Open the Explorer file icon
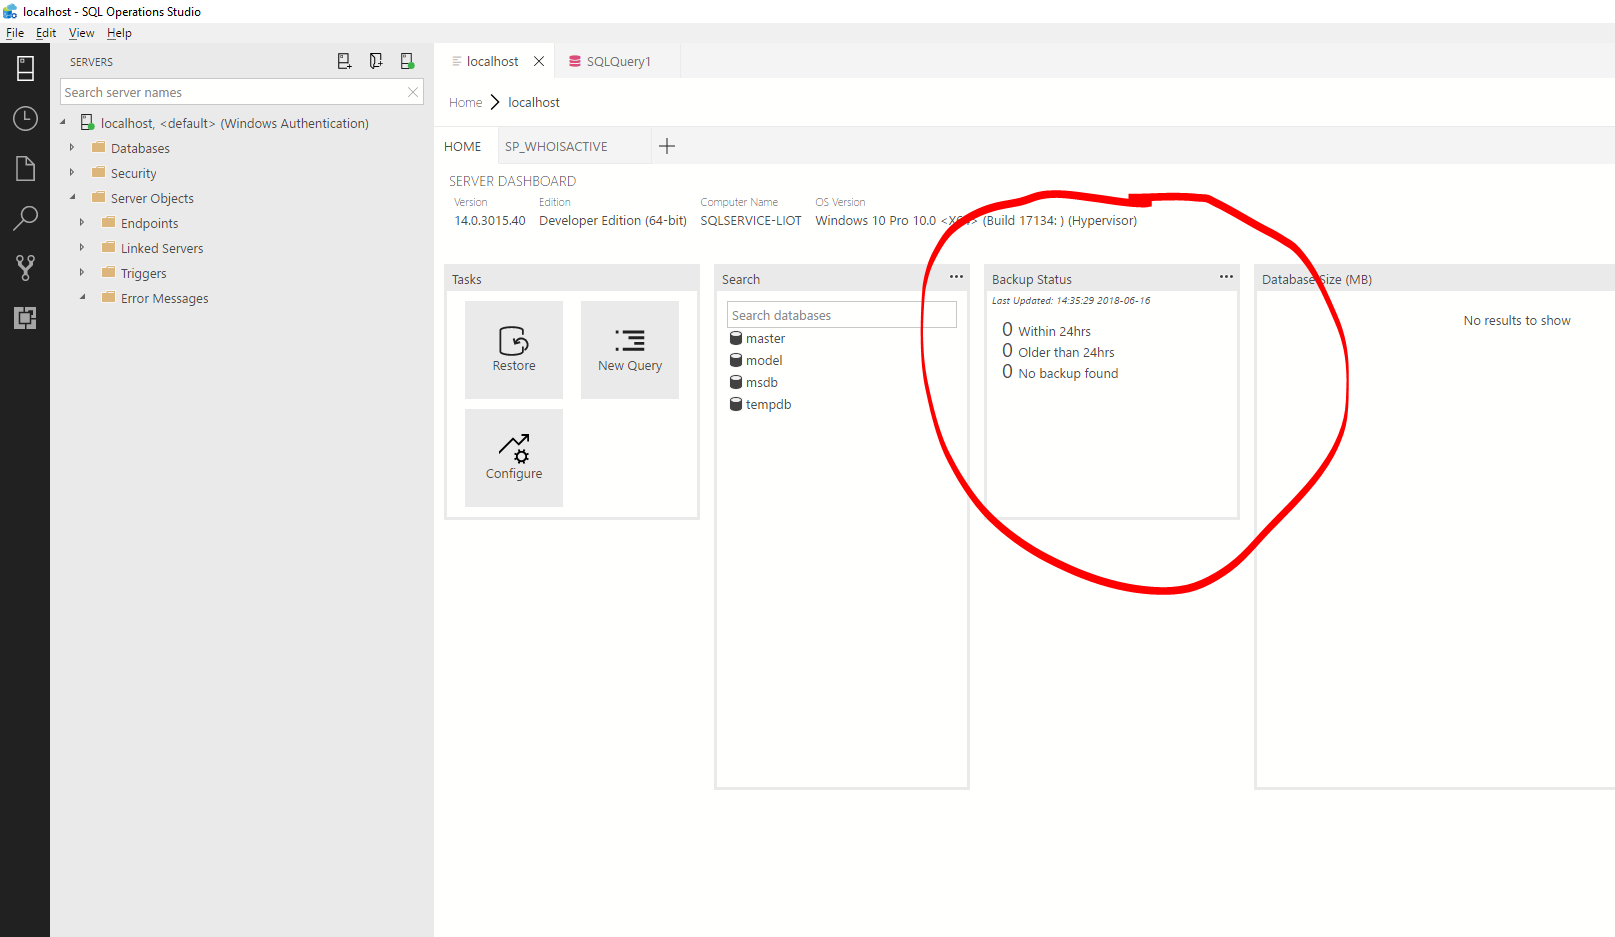This screenshot has height=937, width=1615. [25, 168]
